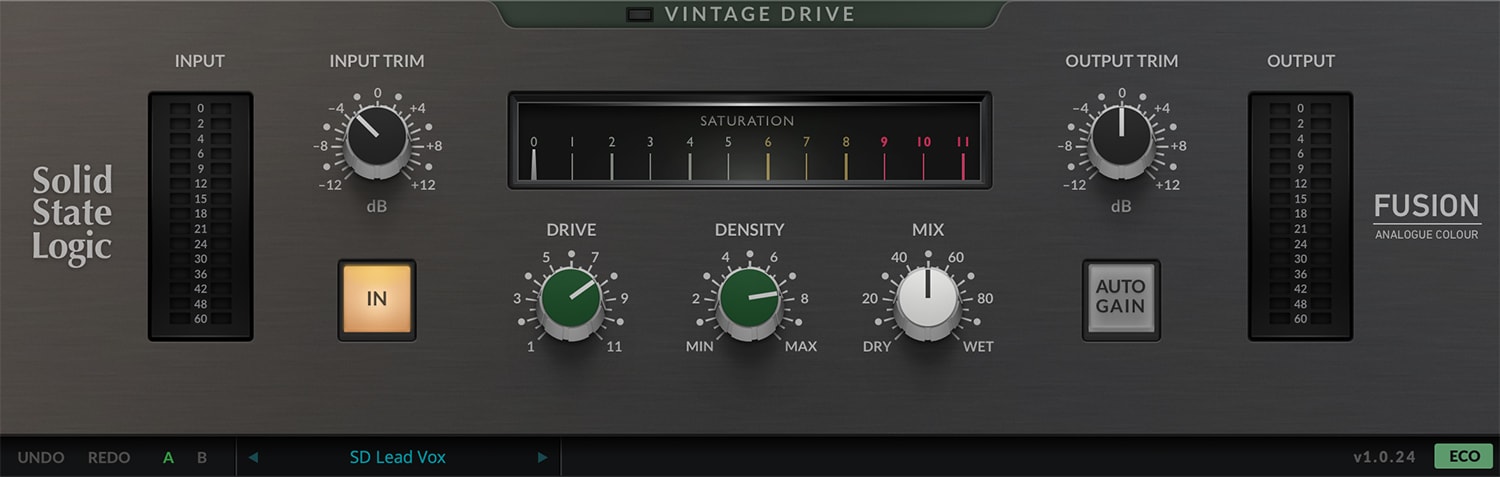Image resolution: width=1500 pixels, height=477 pixels.
Task: Go to previous preset with left arrow
Action: tap(253, 457)
